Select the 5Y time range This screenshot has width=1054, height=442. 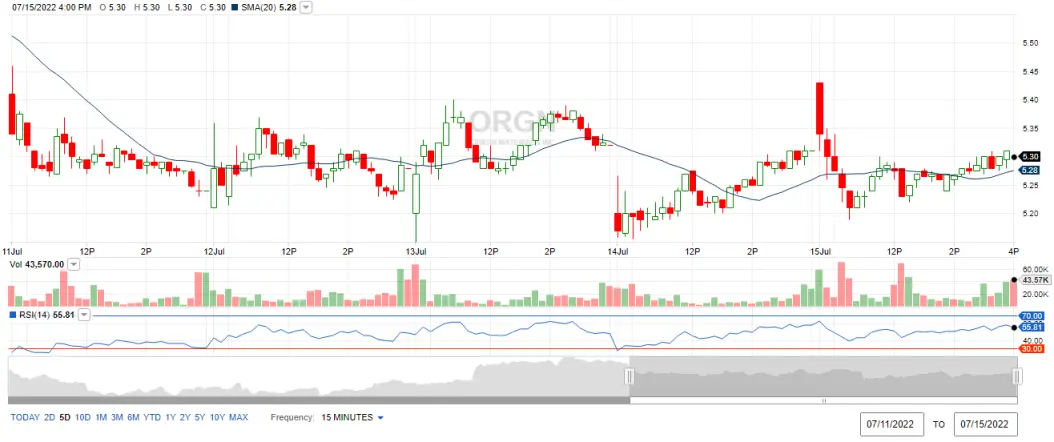point(200,417)
